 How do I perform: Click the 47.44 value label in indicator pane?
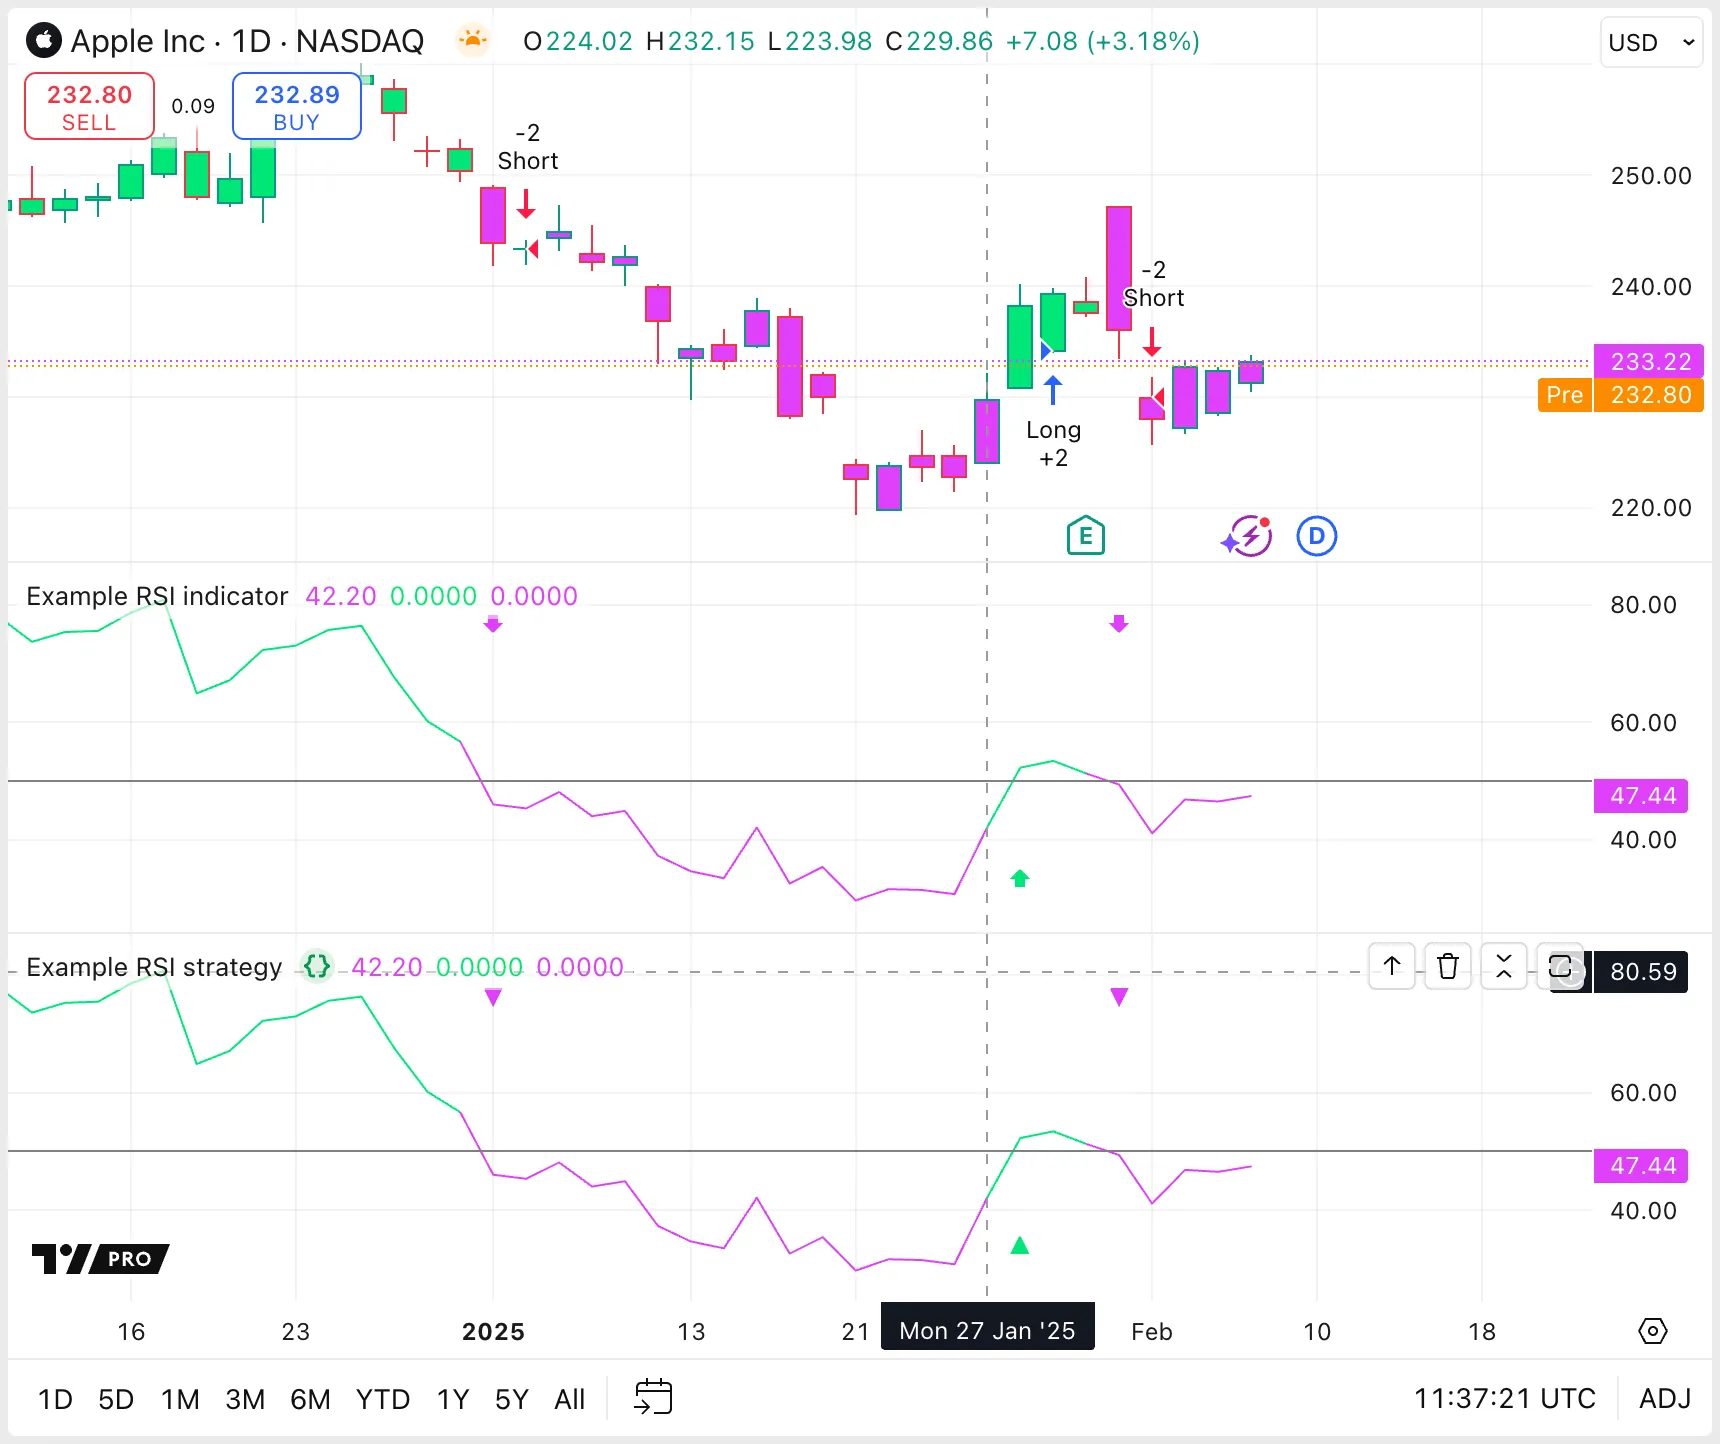click(x=1641, y=796)
